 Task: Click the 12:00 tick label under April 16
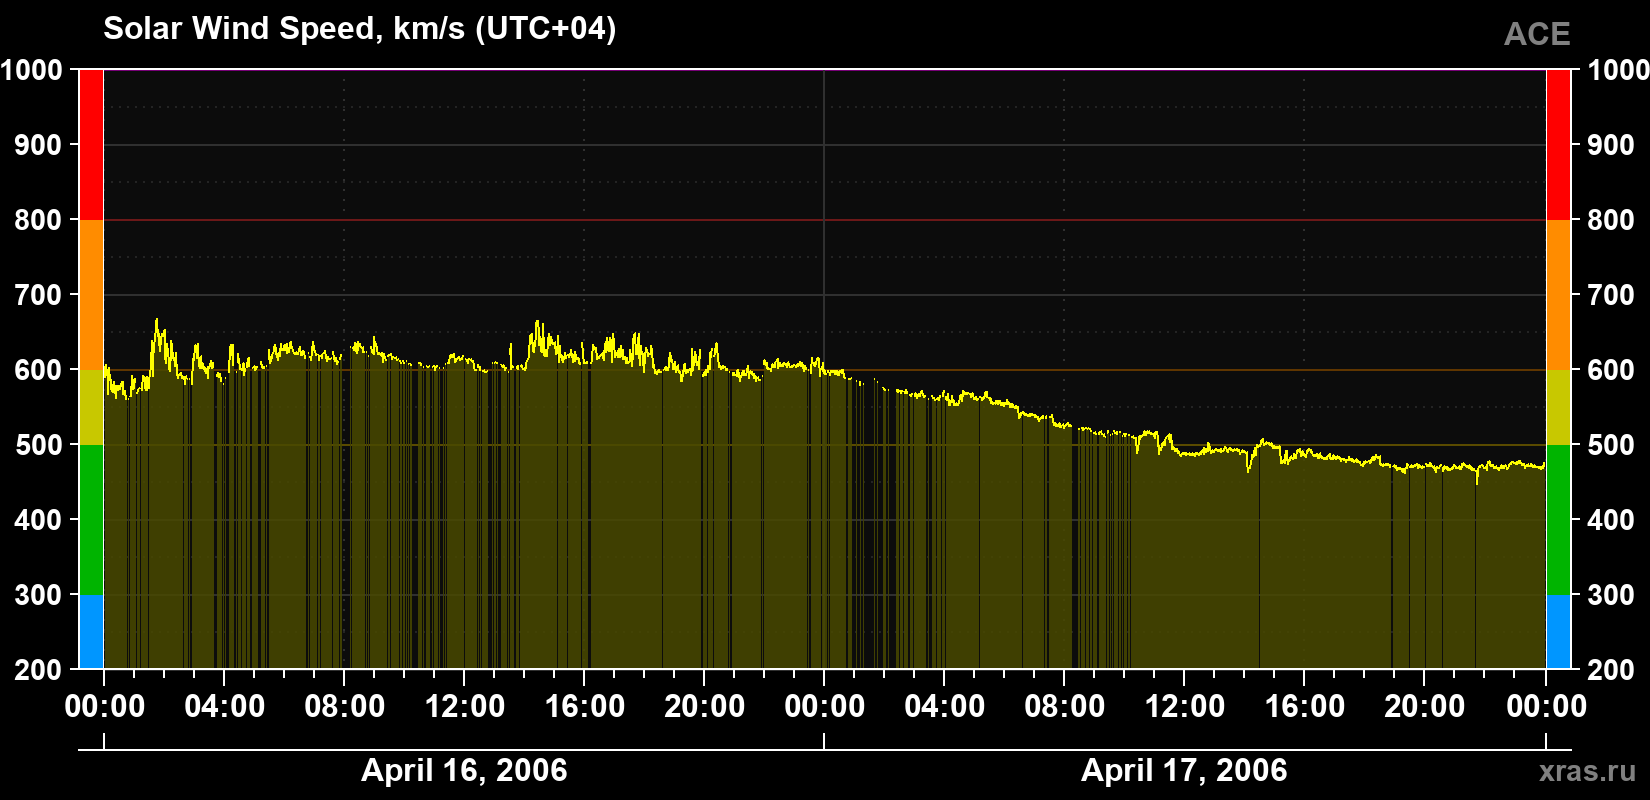click(465, 707)
